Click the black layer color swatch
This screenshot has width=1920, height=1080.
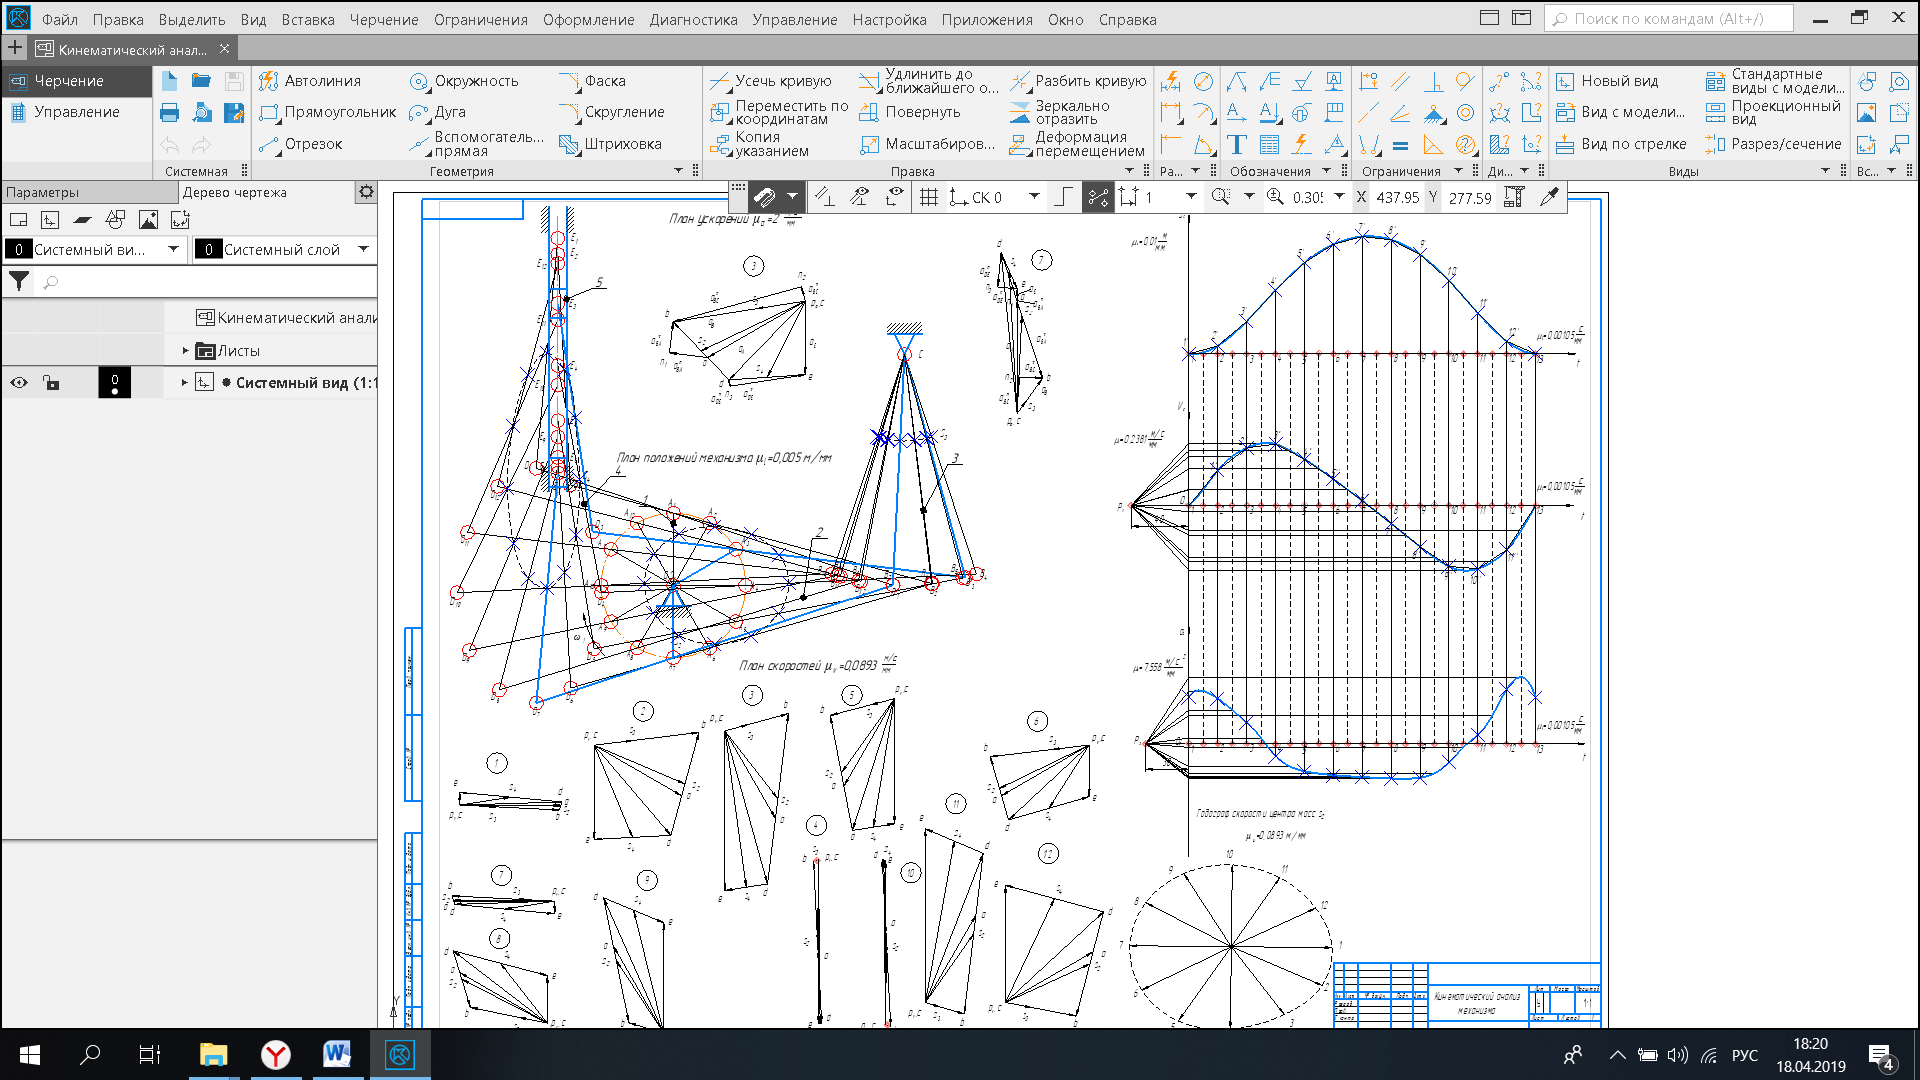point(114,383)
